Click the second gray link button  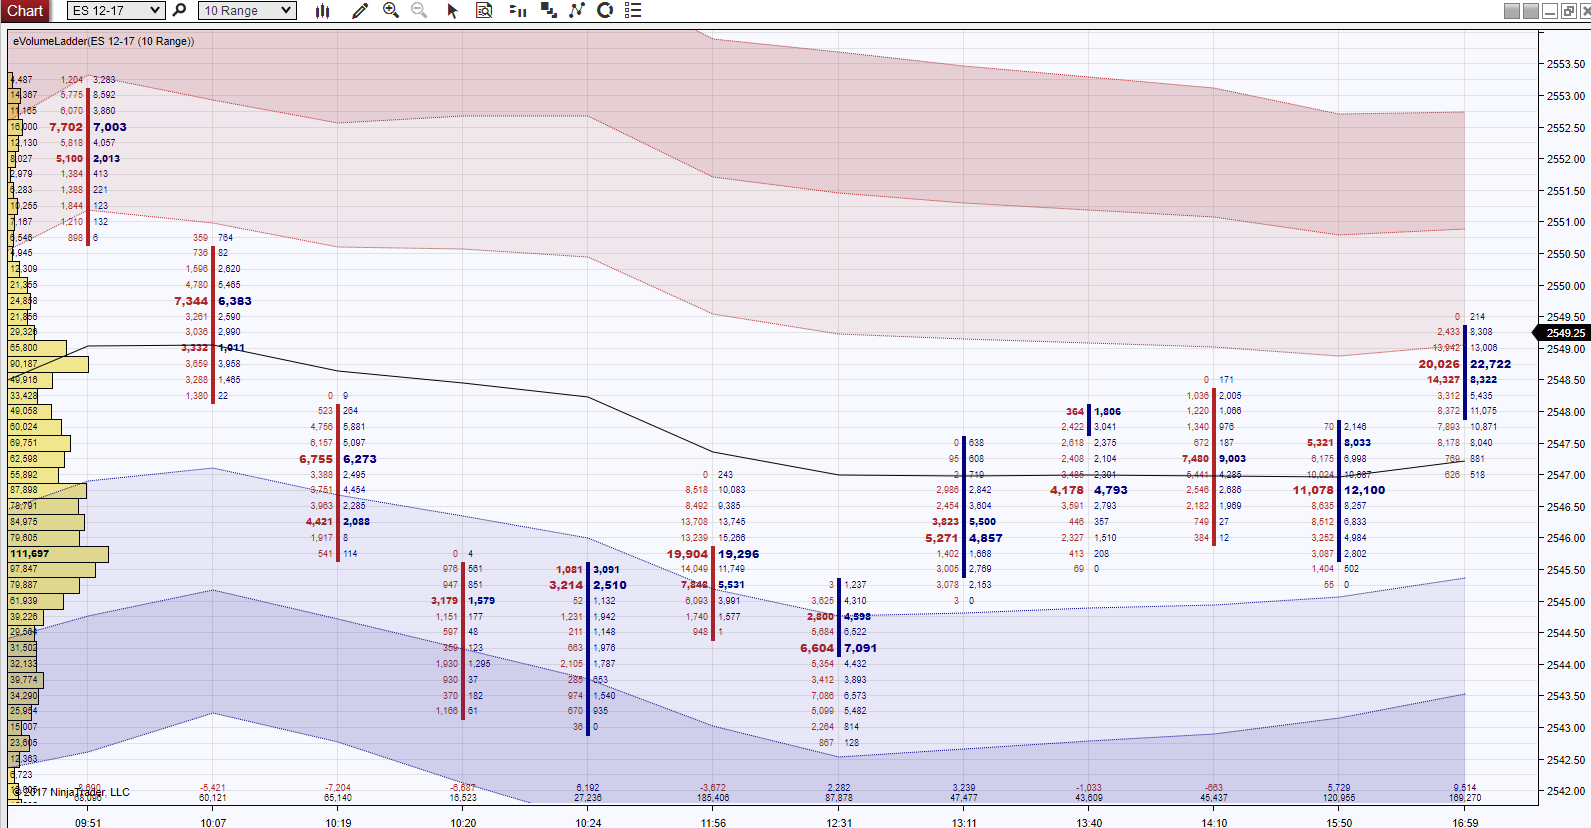point(1531,11)
